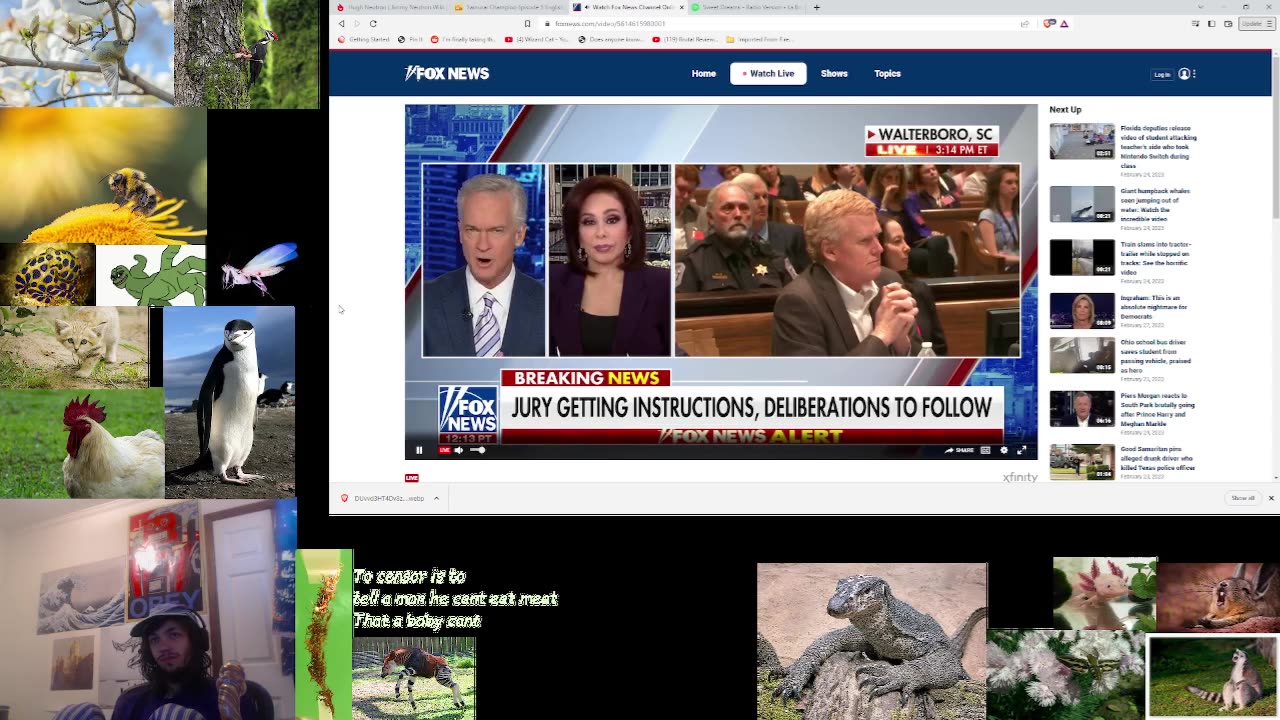Open the Wizard Cat YouTube bookmark
Viewport: 1280px width, 720px height.
pos(537,39)
